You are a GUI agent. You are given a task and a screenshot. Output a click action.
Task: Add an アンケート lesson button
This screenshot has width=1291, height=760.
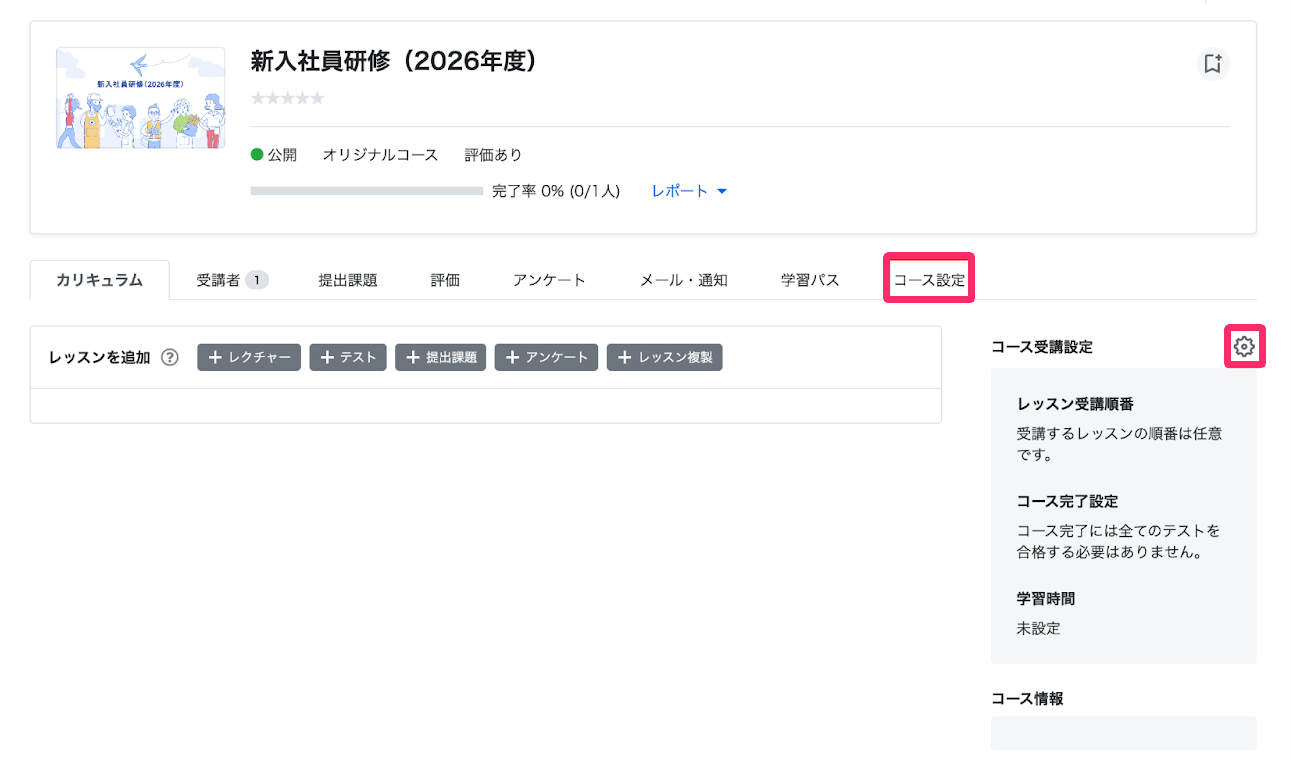pyautogui.click(x=547, y=357)
